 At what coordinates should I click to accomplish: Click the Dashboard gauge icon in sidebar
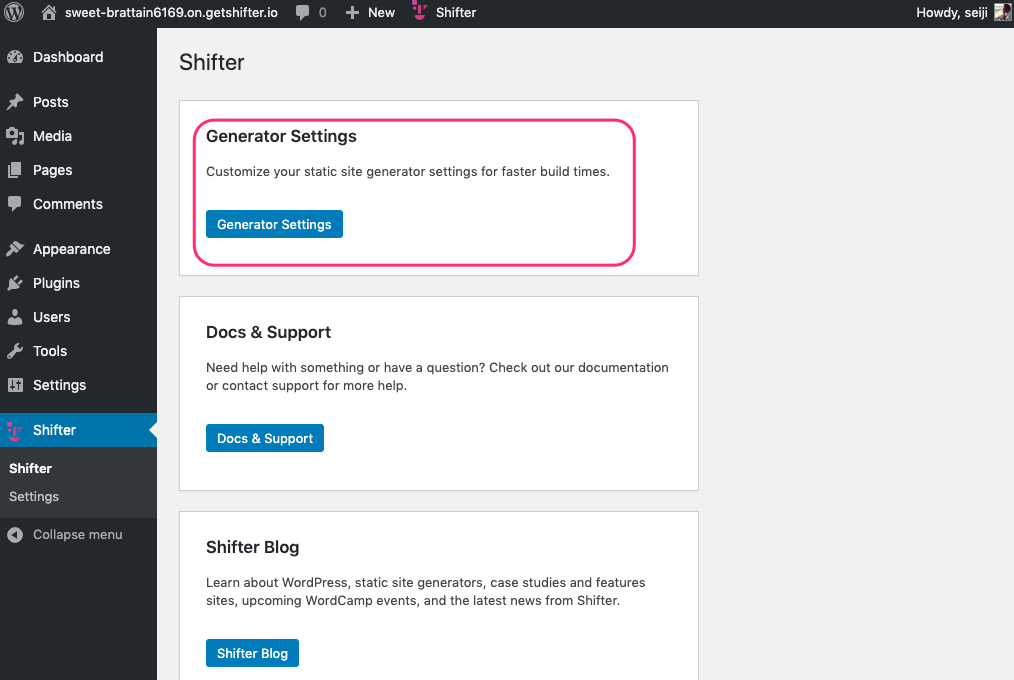15,57
